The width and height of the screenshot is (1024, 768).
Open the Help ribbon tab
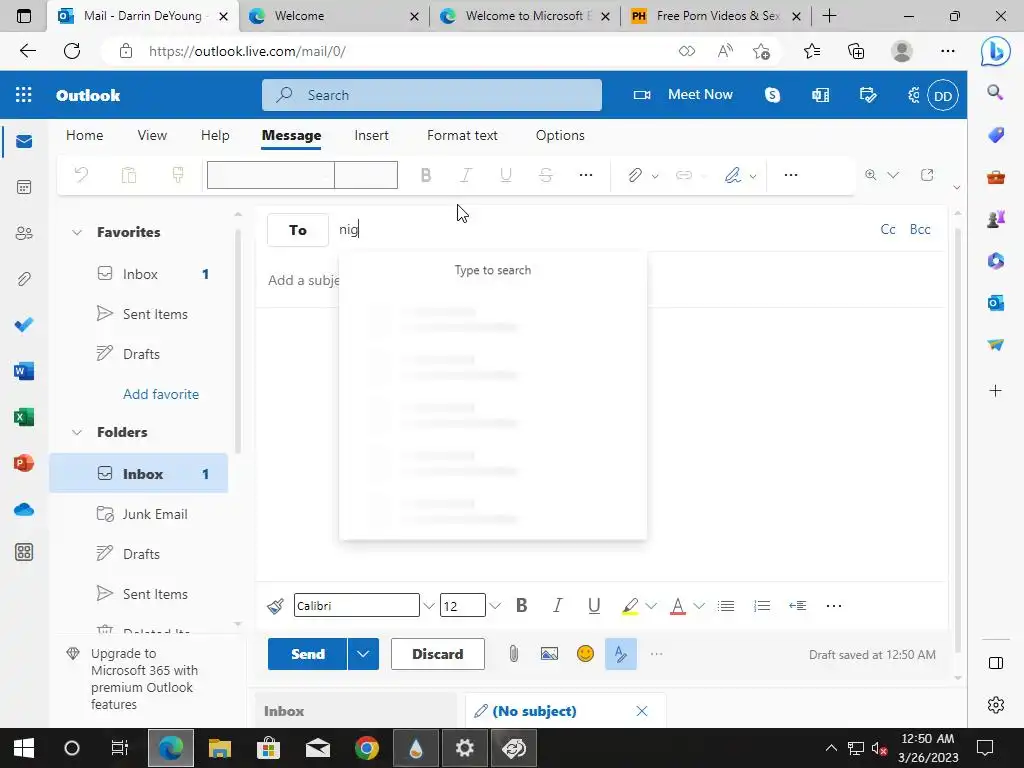point(215,135)
